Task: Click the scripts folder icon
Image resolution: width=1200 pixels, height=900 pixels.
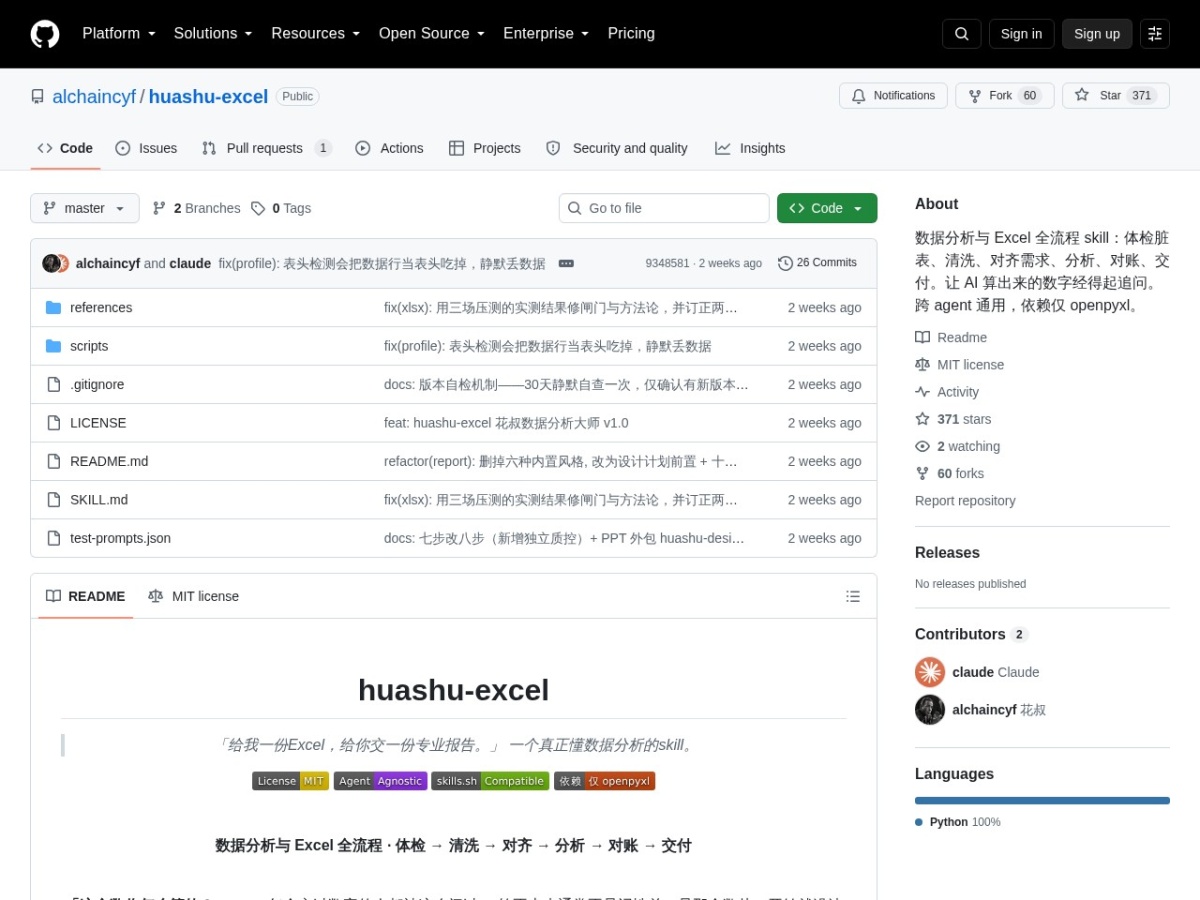Action: [x=53, y=346]
